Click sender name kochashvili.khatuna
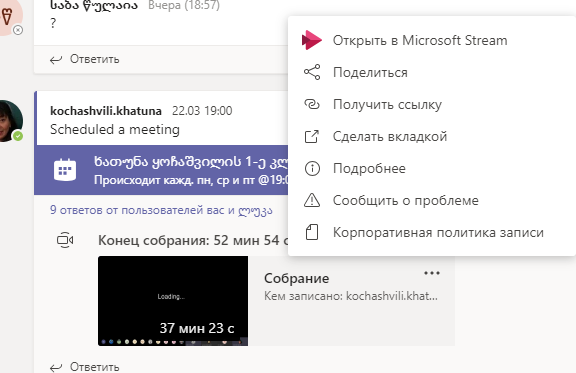576x373 pixels. click(x=106, y=111)
